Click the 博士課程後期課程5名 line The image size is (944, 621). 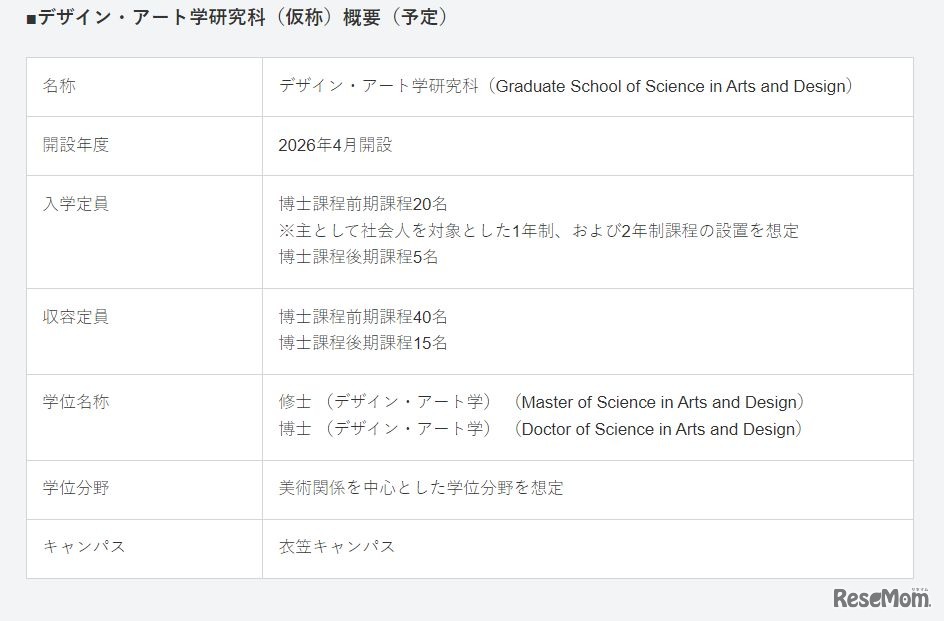(x=358, y=257)
